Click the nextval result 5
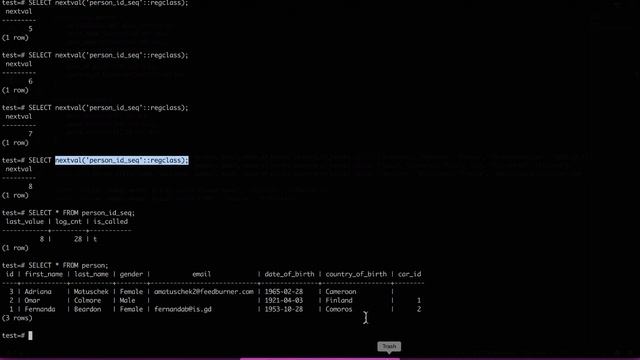Viewport: 640px width, 360px height. 30,29
